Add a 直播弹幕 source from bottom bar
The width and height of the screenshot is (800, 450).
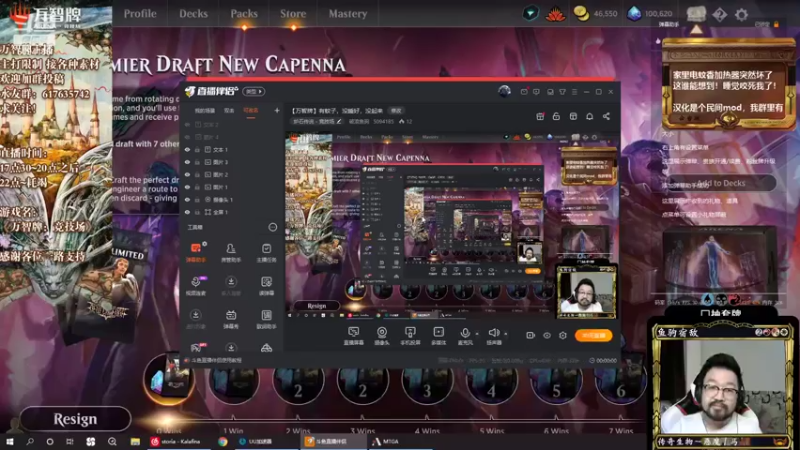point(354,336)
